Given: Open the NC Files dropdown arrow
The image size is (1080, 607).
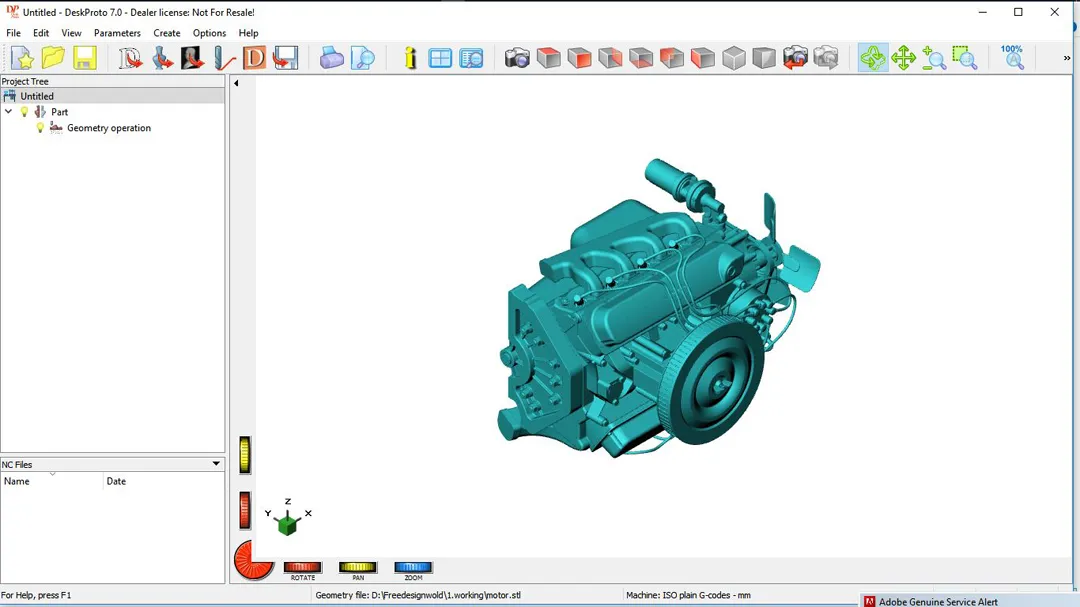Looking at the screenshot, I should [216, 464].
